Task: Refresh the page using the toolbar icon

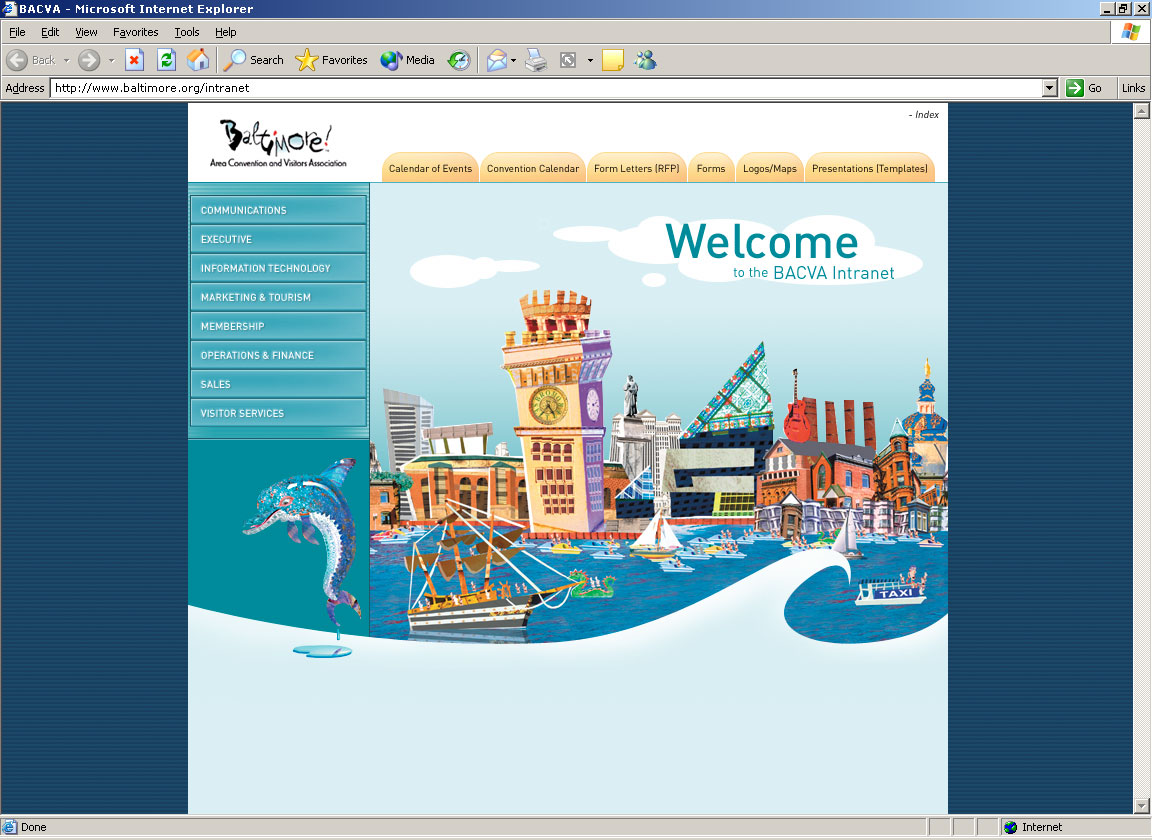Action: pyautogui.click(x=166, y=60)
